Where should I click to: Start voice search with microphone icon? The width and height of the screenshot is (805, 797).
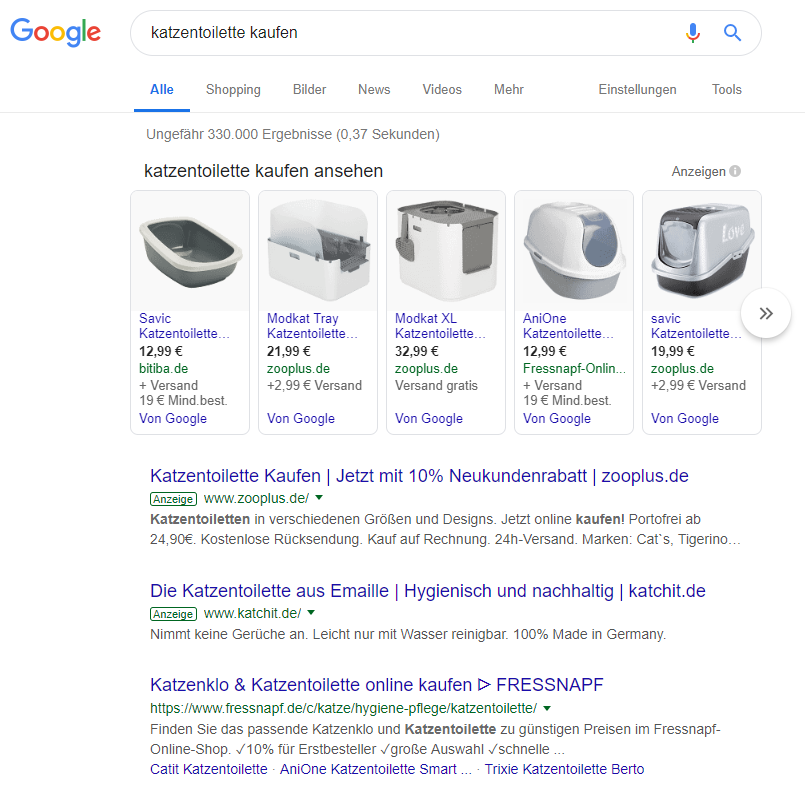coord(693,32)
